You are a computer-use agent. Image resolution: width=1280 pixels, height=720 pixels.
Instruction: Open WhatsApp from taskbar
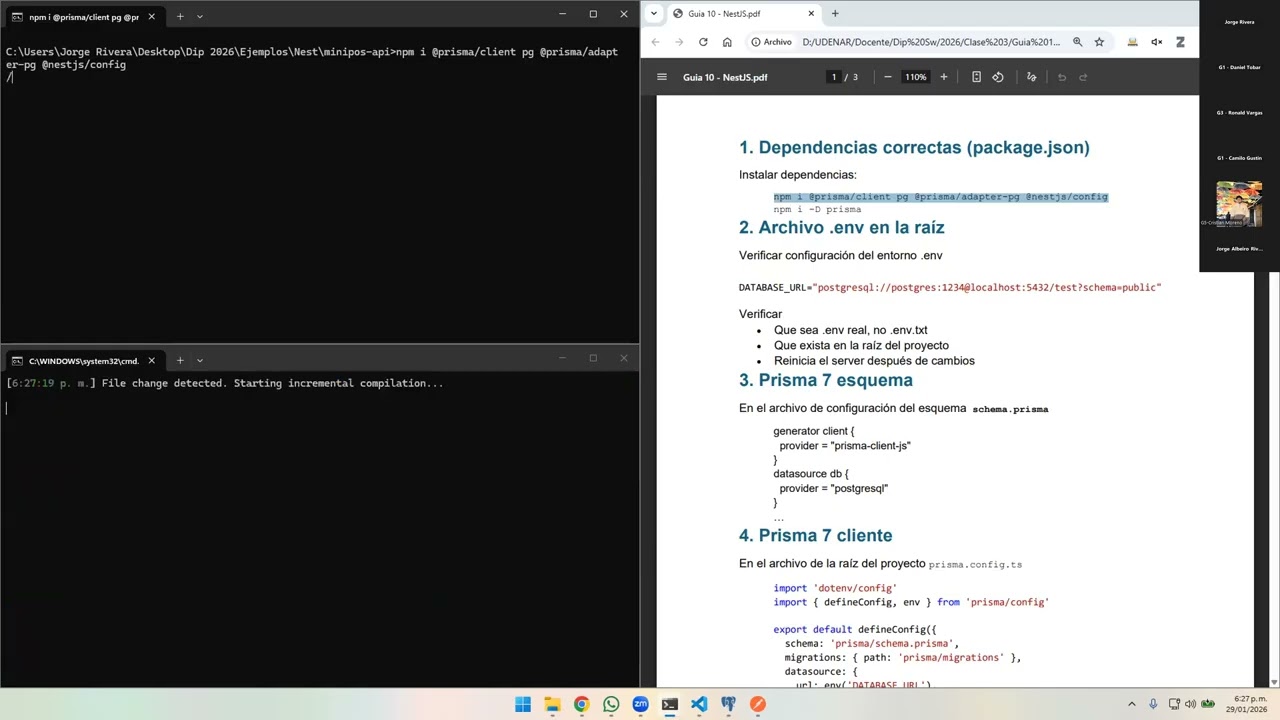[611, 704]
